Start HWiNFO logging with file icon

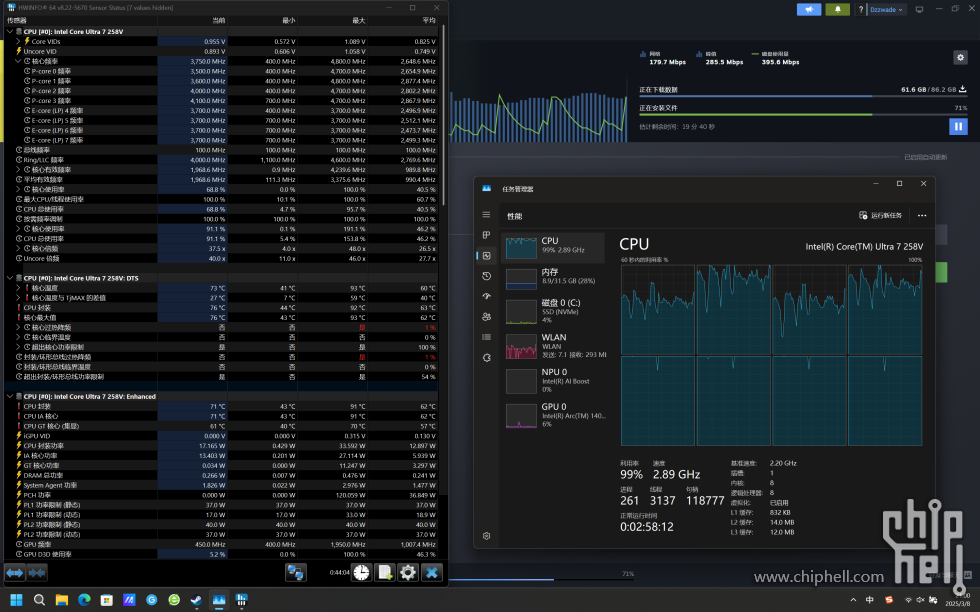point(384,572)
